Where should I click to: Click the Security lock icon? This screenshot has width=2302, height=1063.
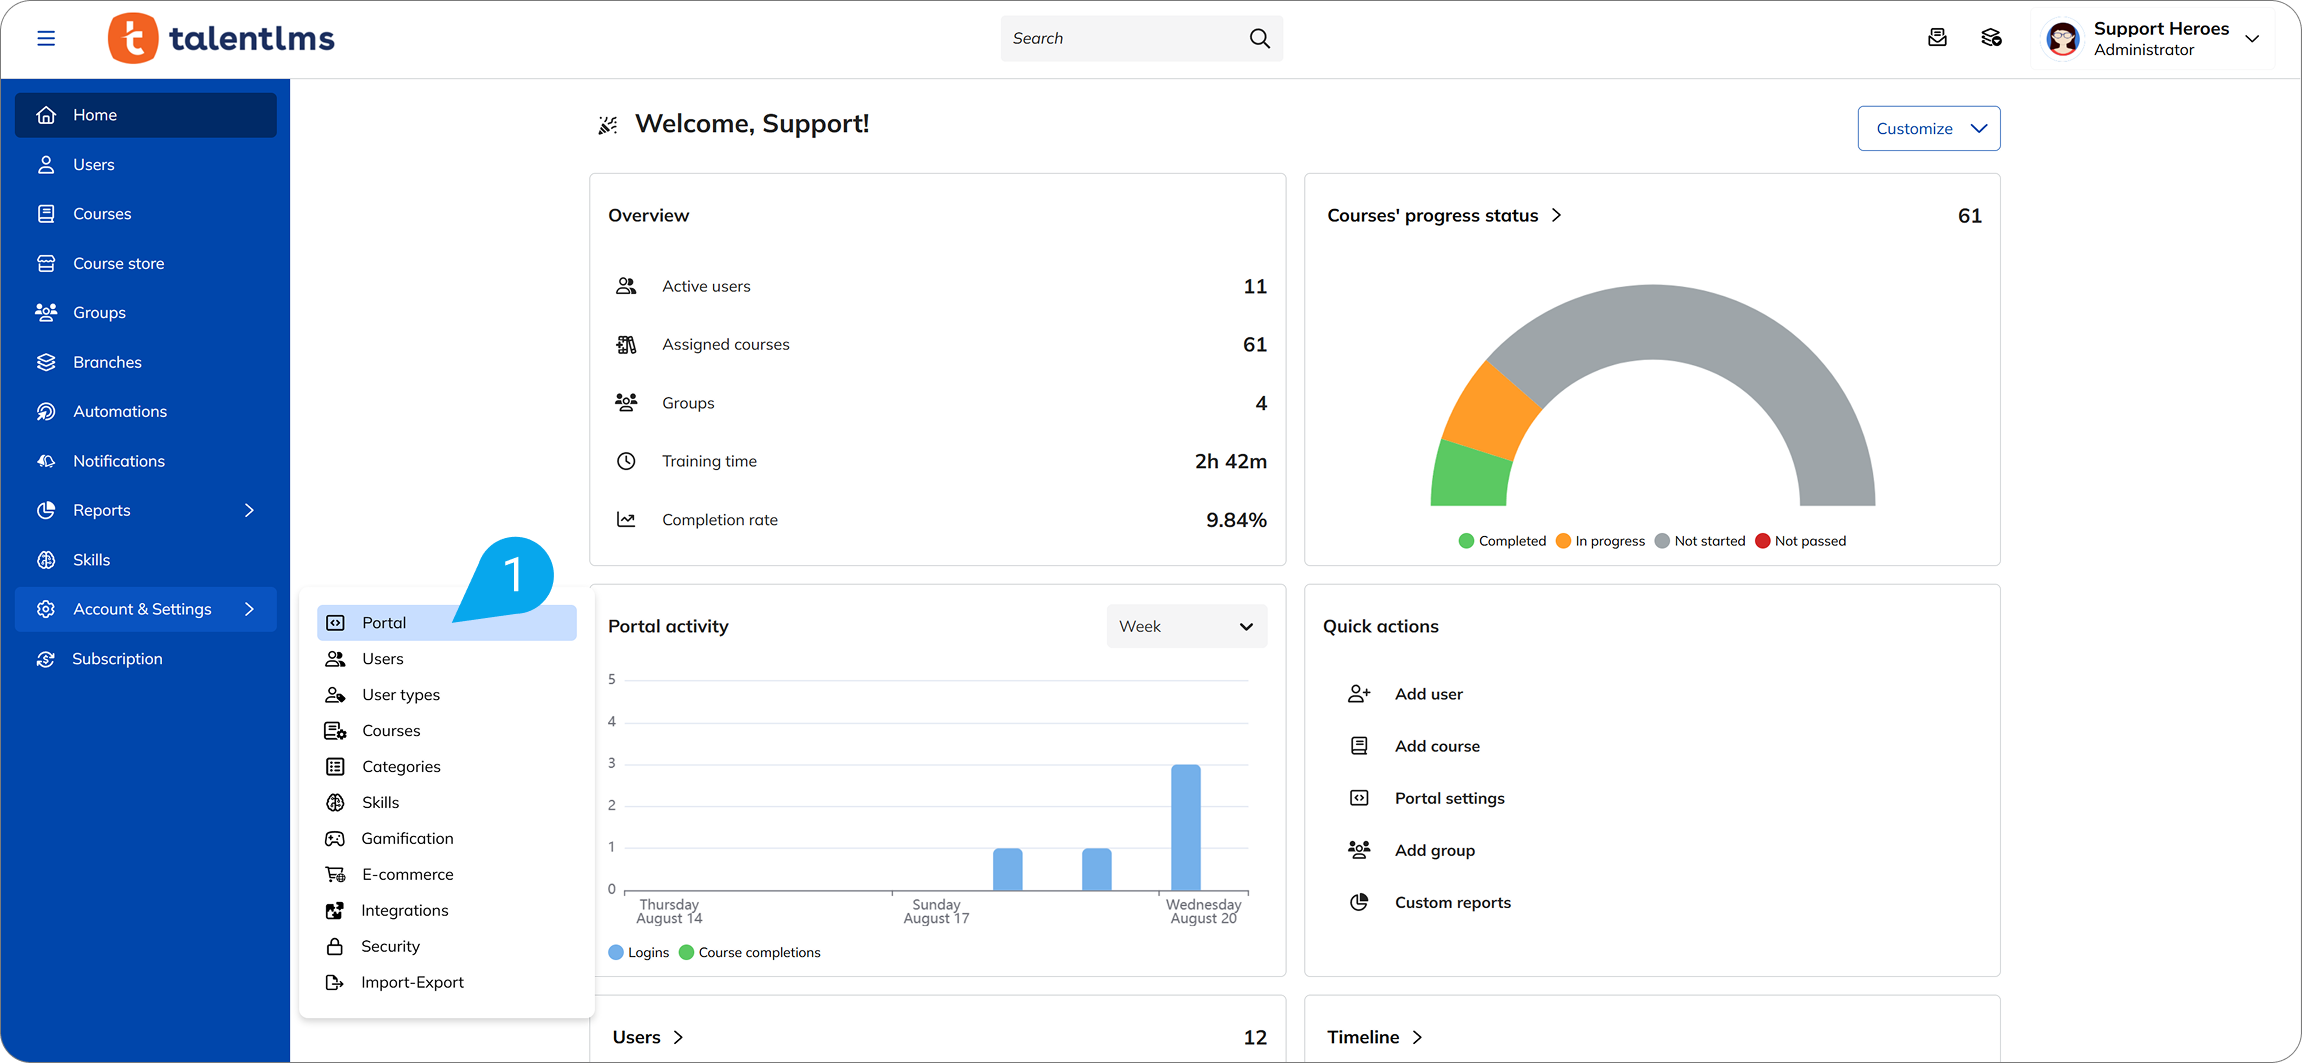pos(335,947)
